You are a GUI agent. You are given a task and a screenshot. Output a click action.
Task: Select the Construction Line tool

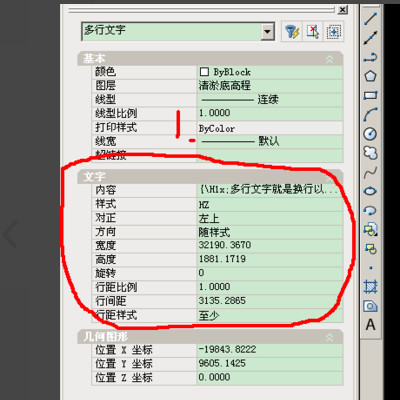(x=370, y=38)
